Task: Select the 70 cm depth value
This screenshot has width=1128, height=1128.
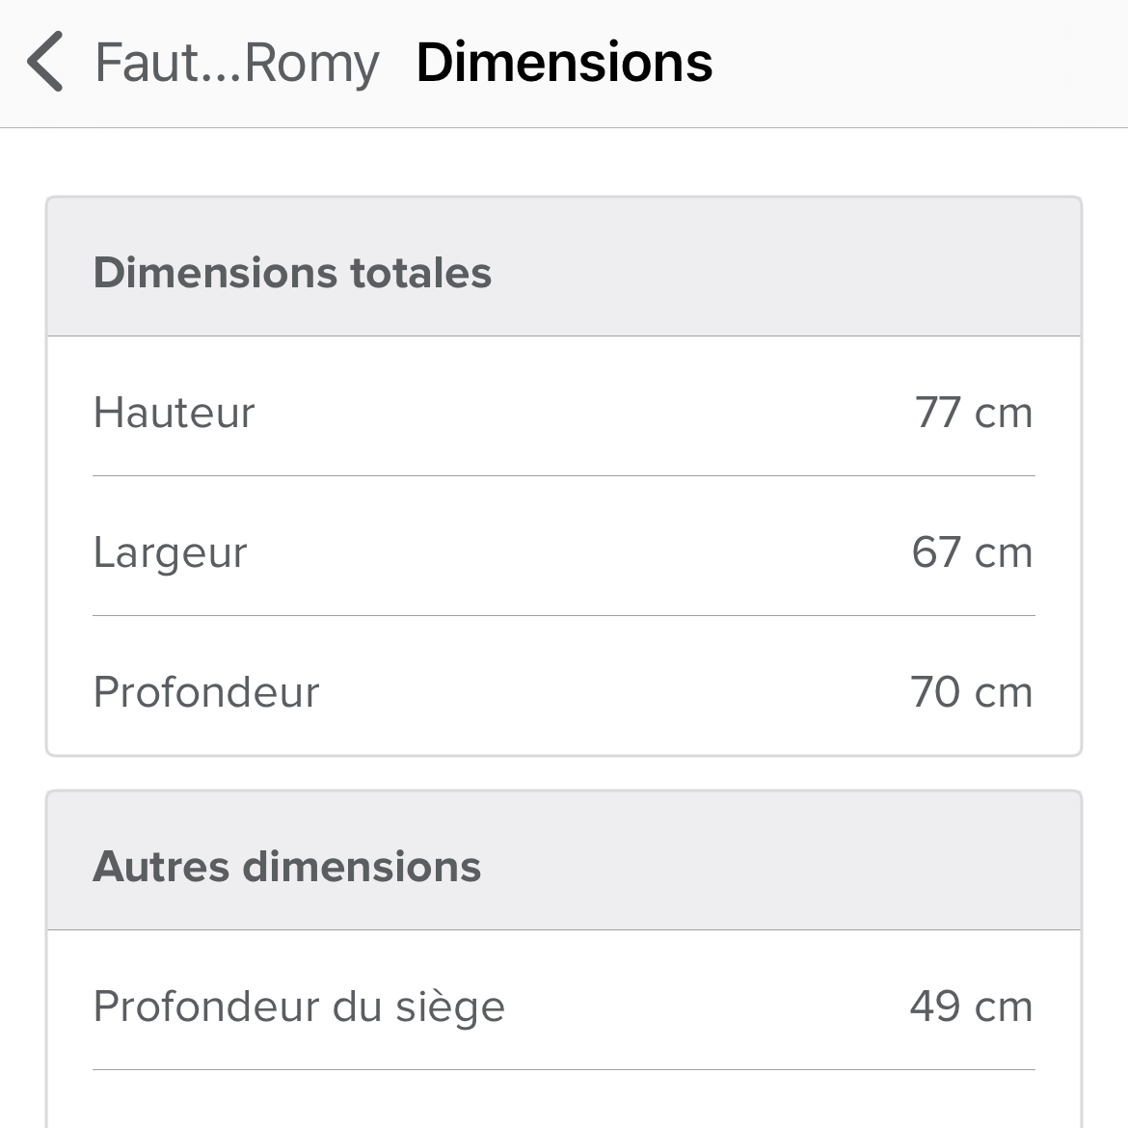Action: click(971, 692)
